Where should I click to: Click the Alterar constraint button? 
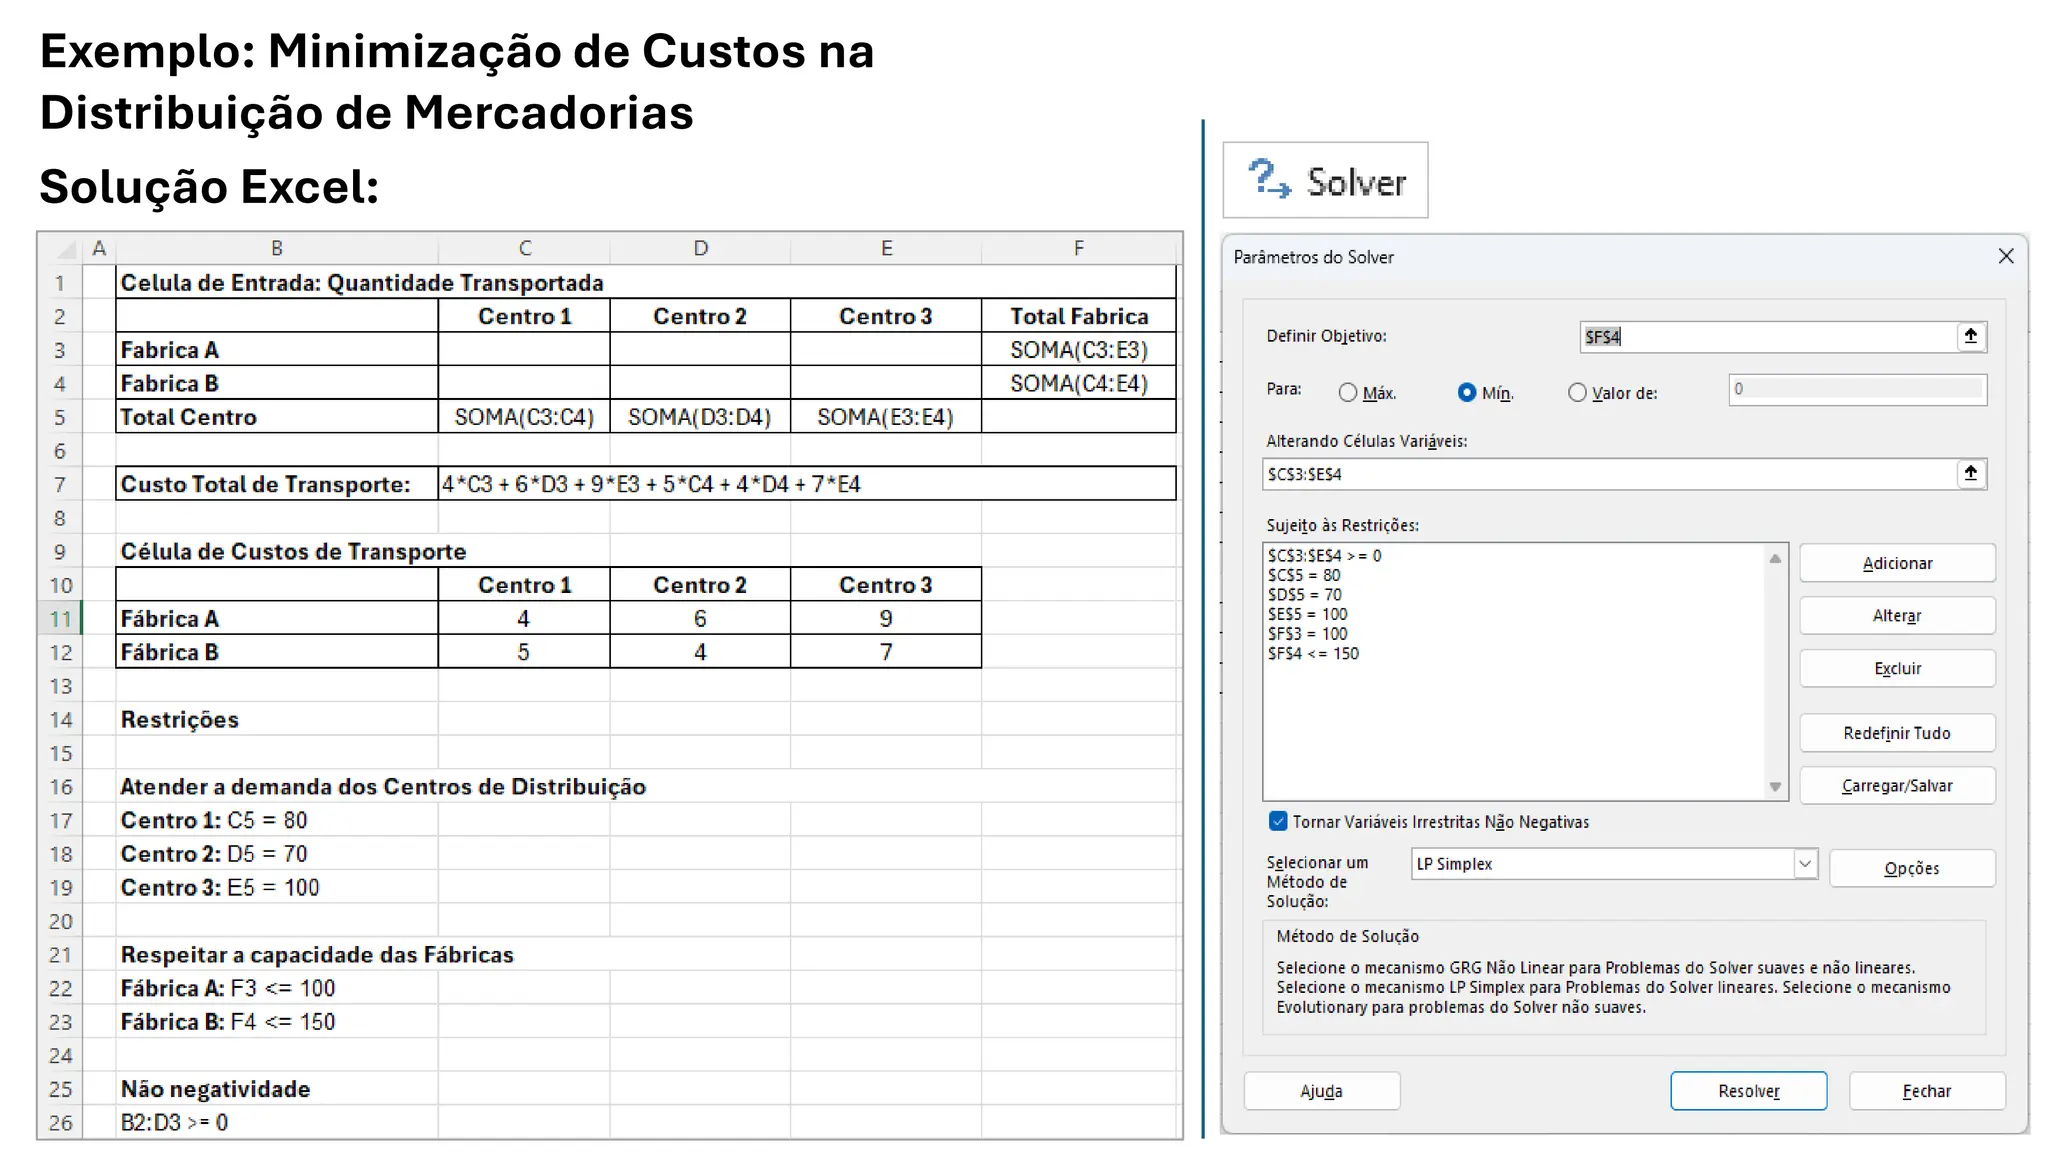coord(1897,616)
